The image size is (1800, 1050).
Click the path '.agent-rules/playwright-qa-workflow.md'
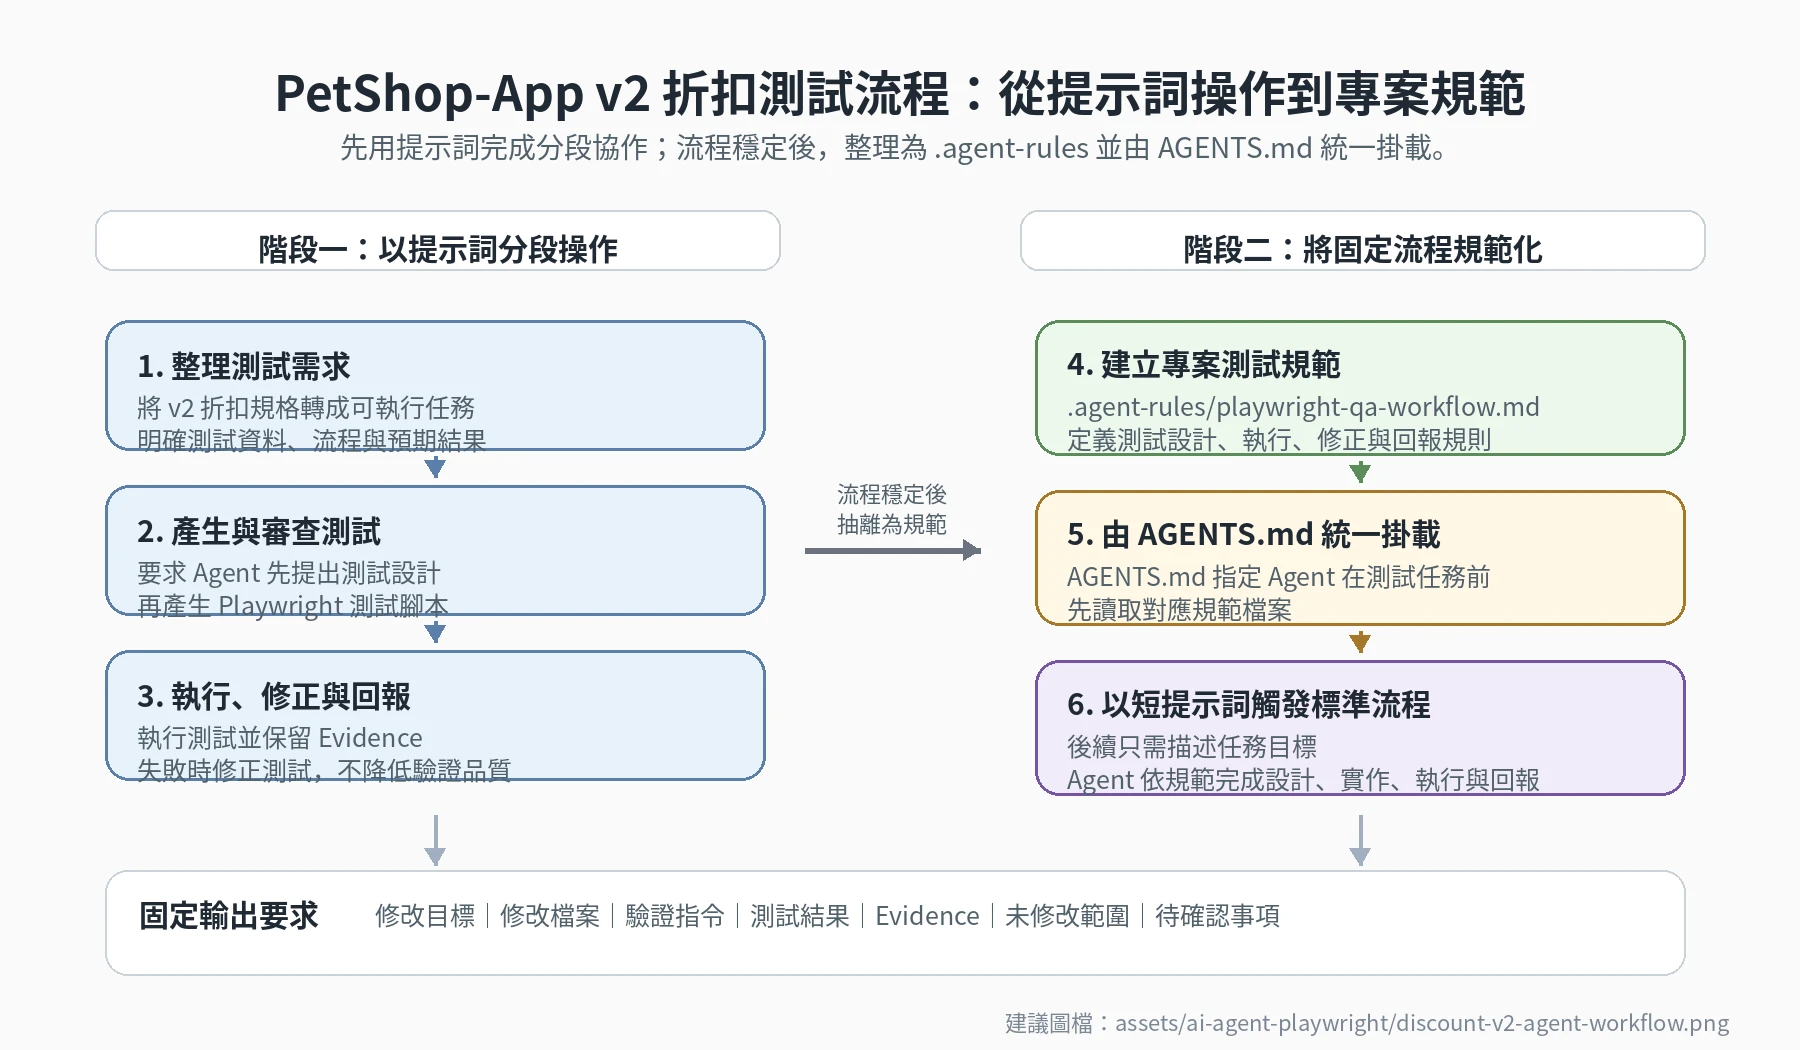point(1303,406)
